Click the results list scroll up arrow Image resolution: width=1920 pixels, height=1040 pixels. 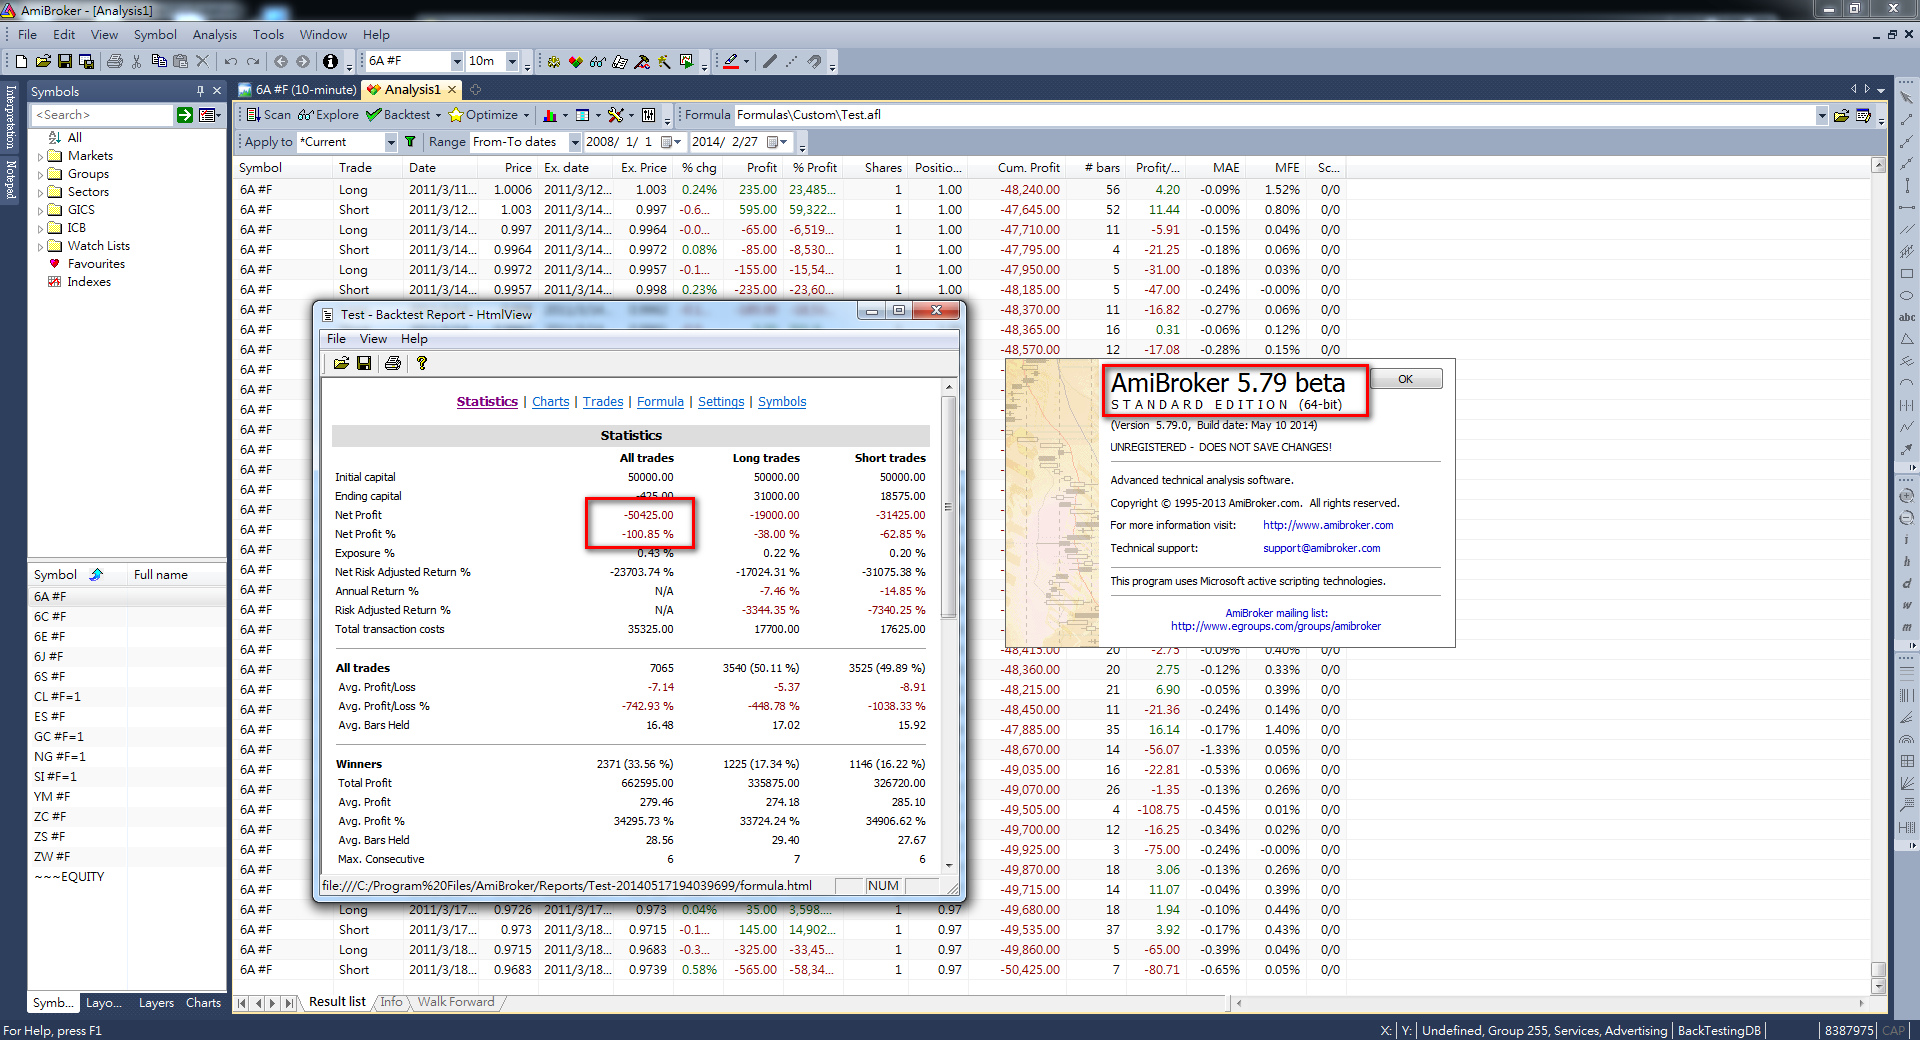1878,166
